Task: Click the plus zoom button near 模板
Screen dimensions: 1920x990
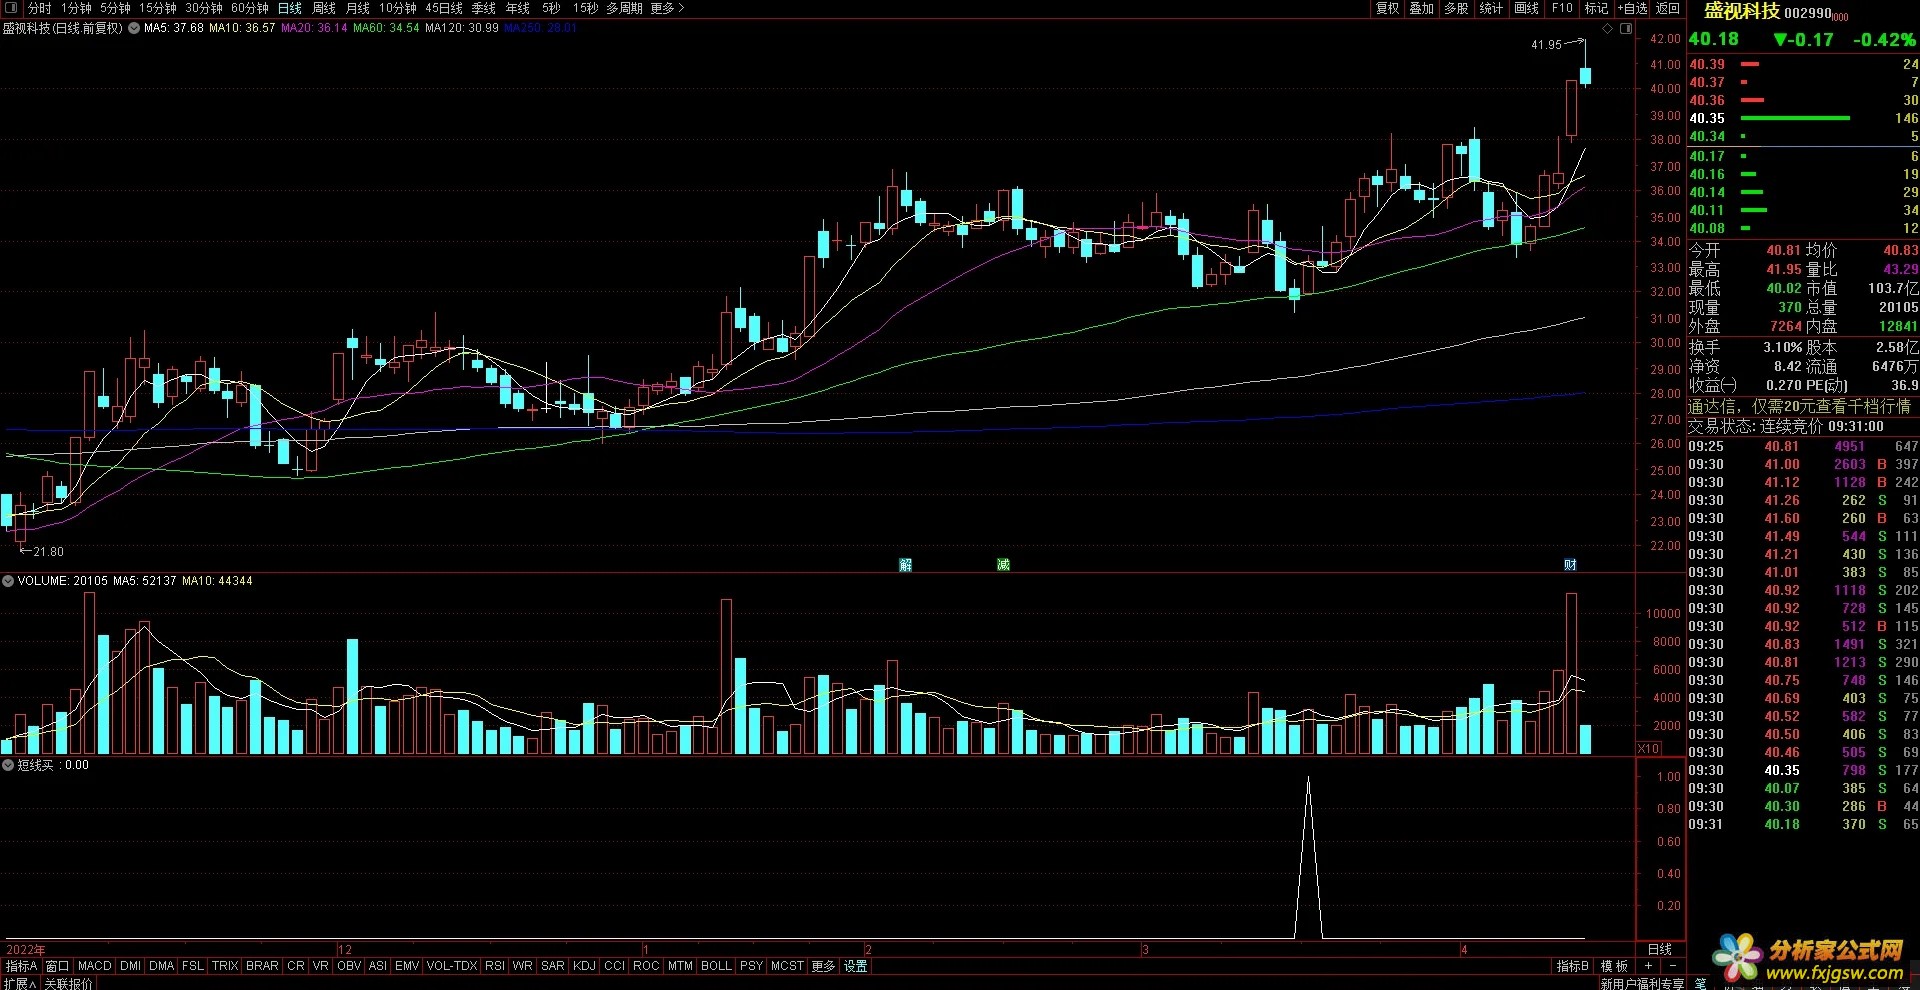Action: (x=1648, y=966)
